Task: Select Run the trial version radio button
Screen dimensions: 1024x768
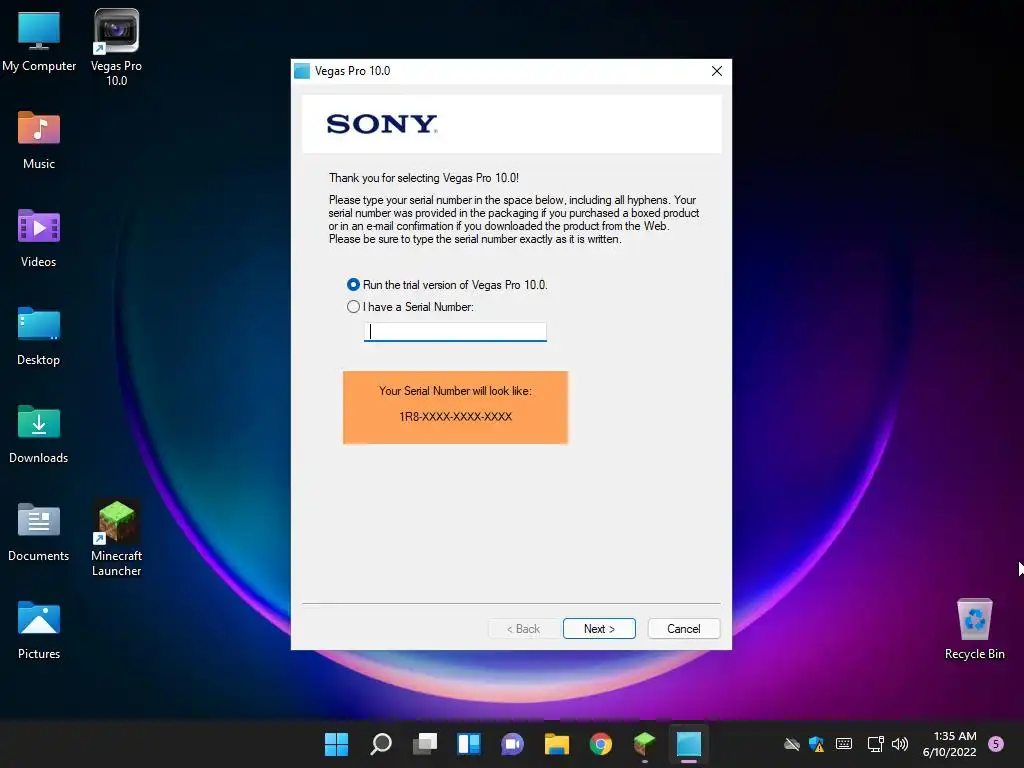Action: (x=353, y=285)
